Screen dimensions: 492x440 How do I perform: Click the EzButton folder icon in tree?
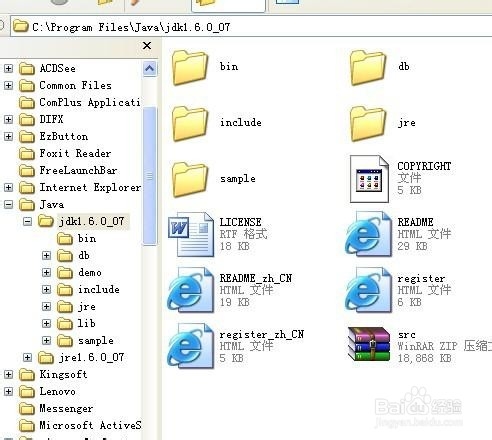[27, 136]
